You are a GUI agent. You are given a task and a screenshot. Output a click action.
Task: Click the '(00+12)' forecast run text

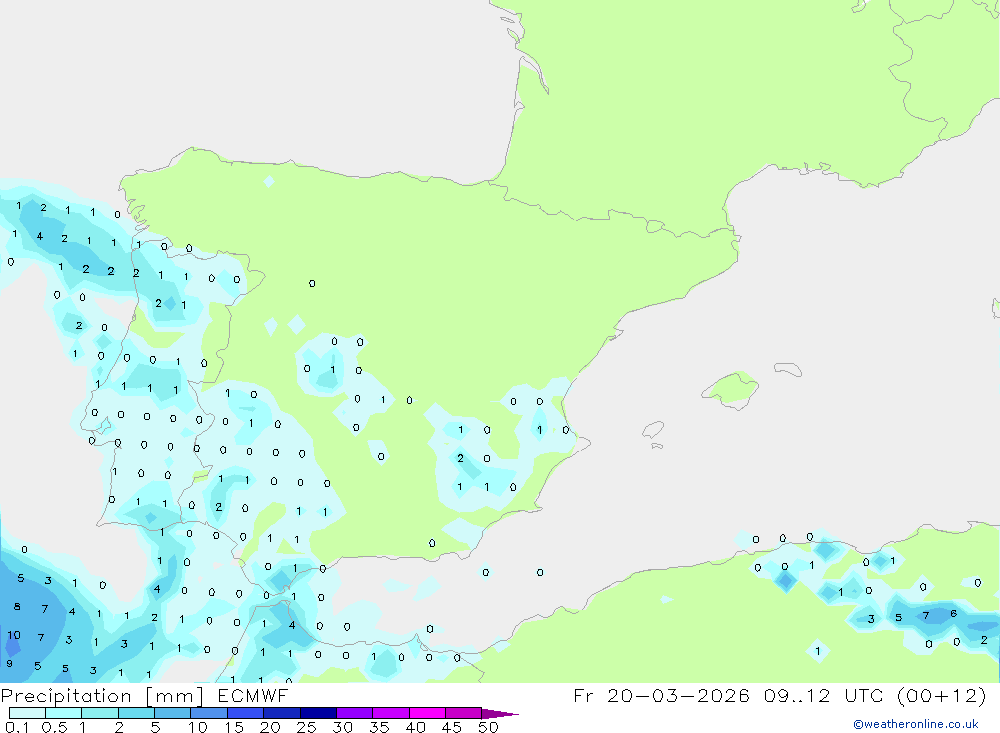click(941, 695)
